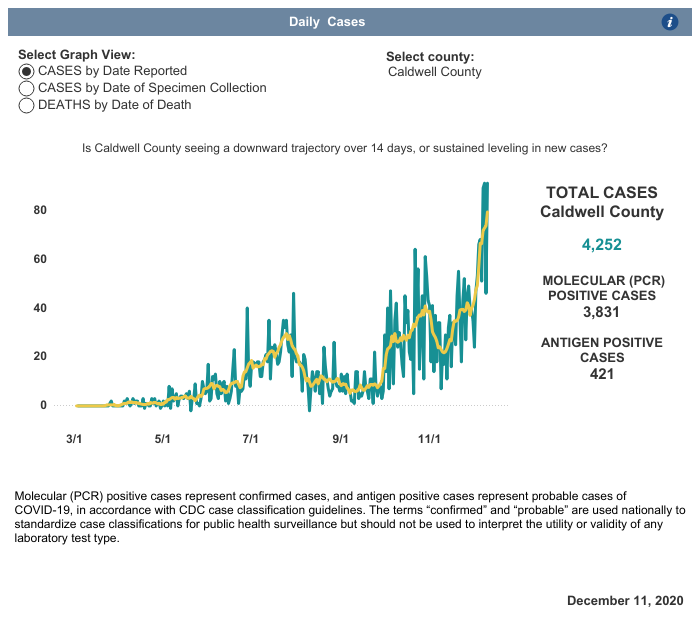The width and height of the screenshot is (699, 624).
Task: Choose CASES by Date of Specimen Collection
Action: [27, 88]
